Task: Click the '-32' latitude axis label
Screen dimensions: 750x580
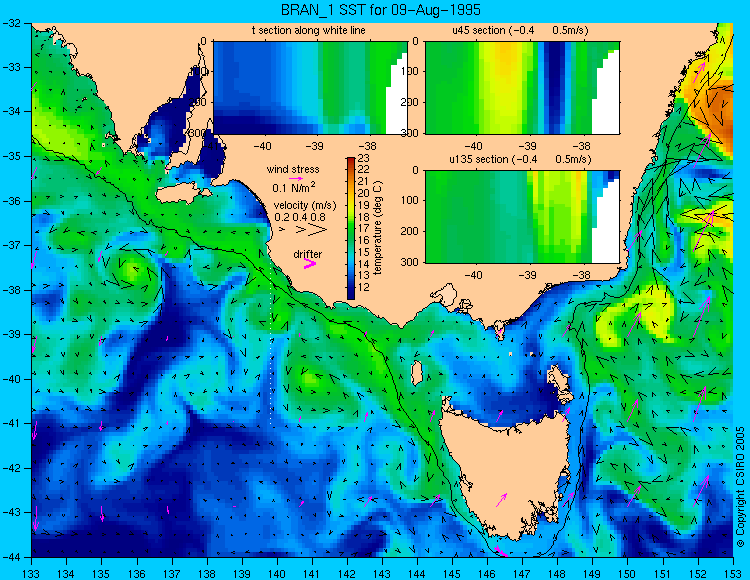Action: coord(11,23)
